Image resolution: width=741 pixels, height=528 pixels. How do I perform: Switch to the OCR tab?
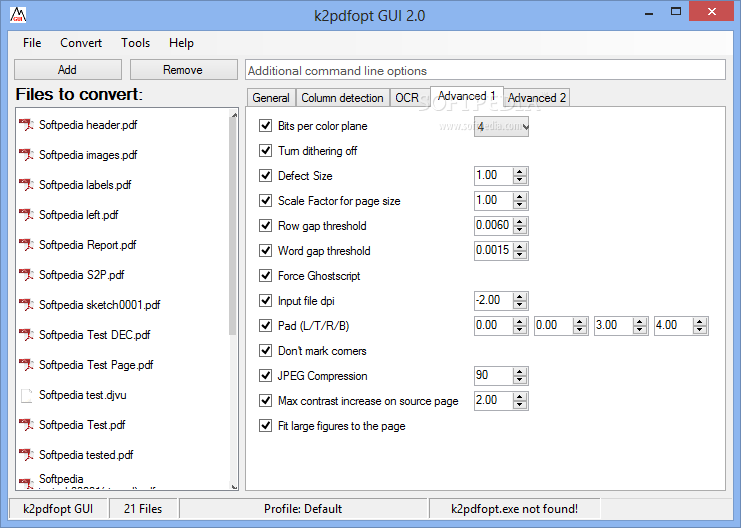coord(407,98)
